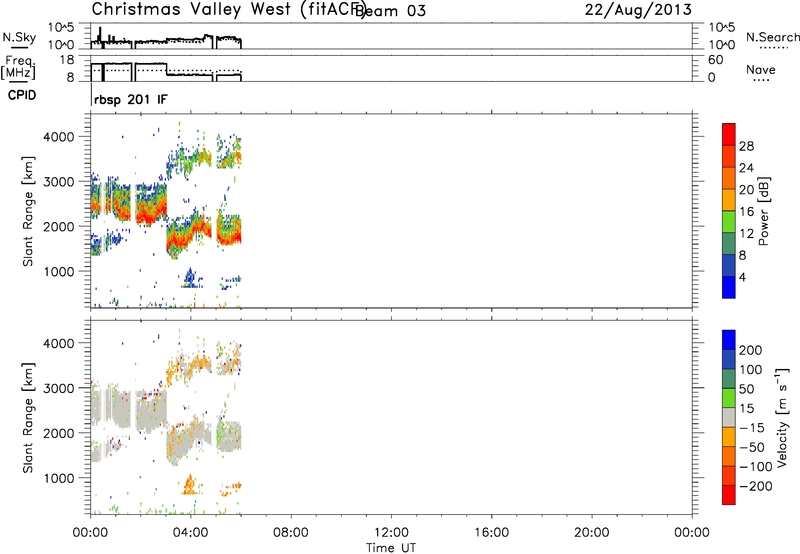Click the 'rbsp 201 IF' control program text
Viewport: 800px width, 554px height.
click(131, 99)
